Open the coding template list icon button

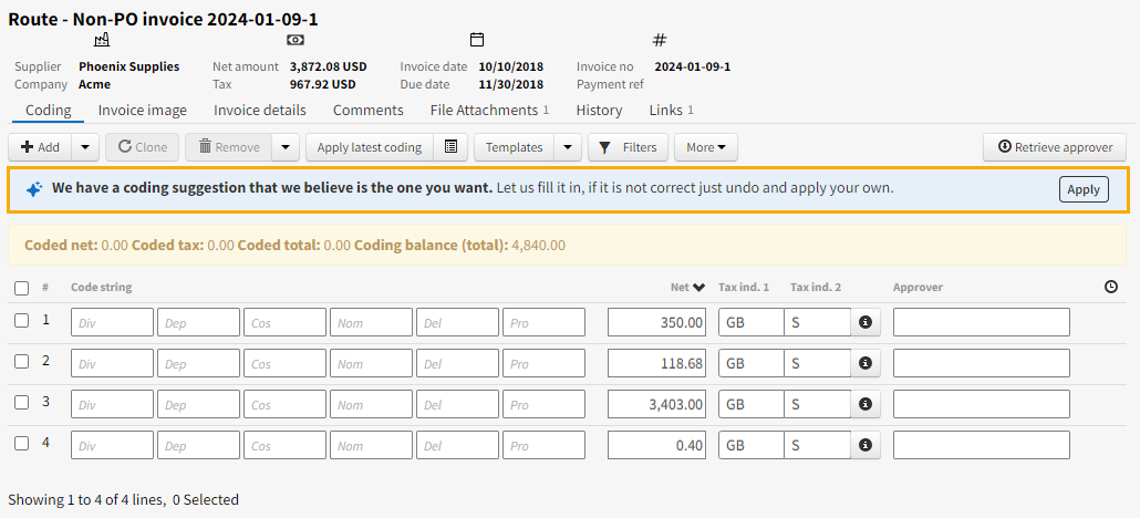451,147
